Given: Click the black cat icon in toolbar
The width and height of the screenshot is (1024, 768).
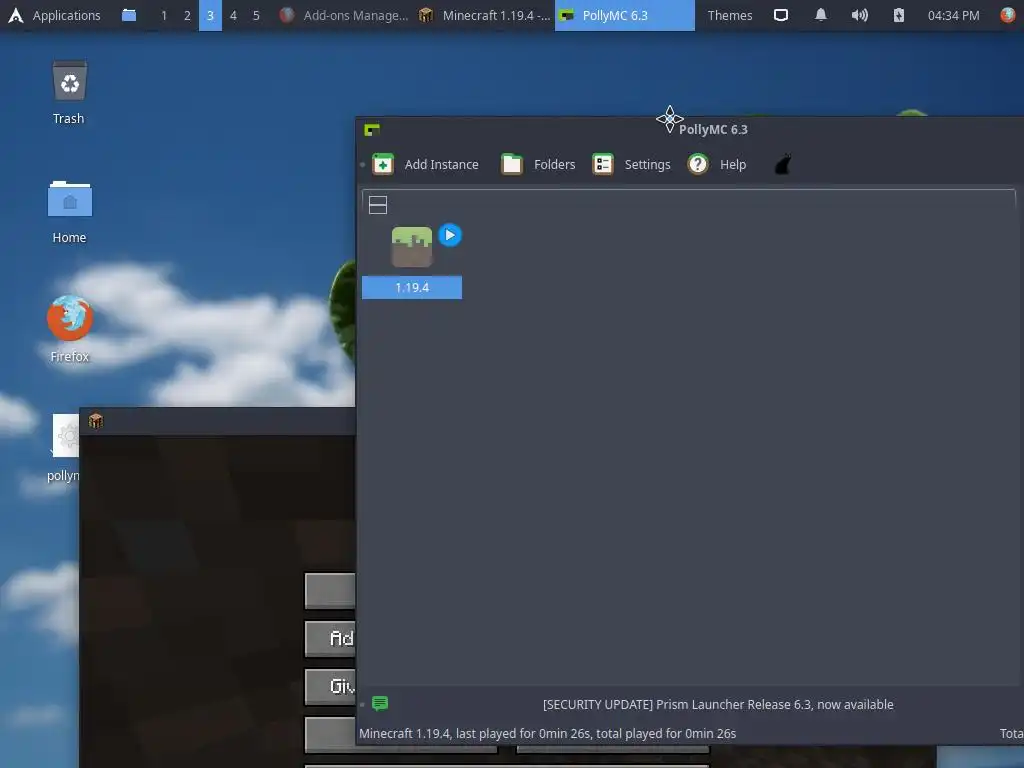Looking at the screenshot, I should point(783,165).
